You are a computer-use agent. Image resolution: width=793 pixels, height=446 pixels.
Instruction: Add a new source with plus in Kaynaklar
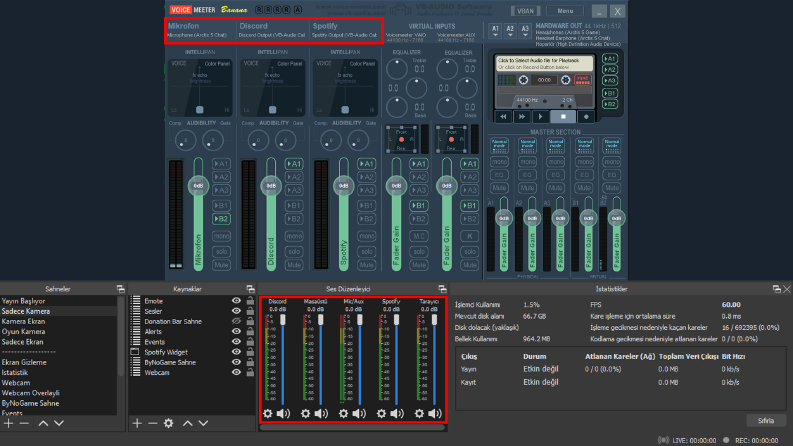tap(137, 423)
